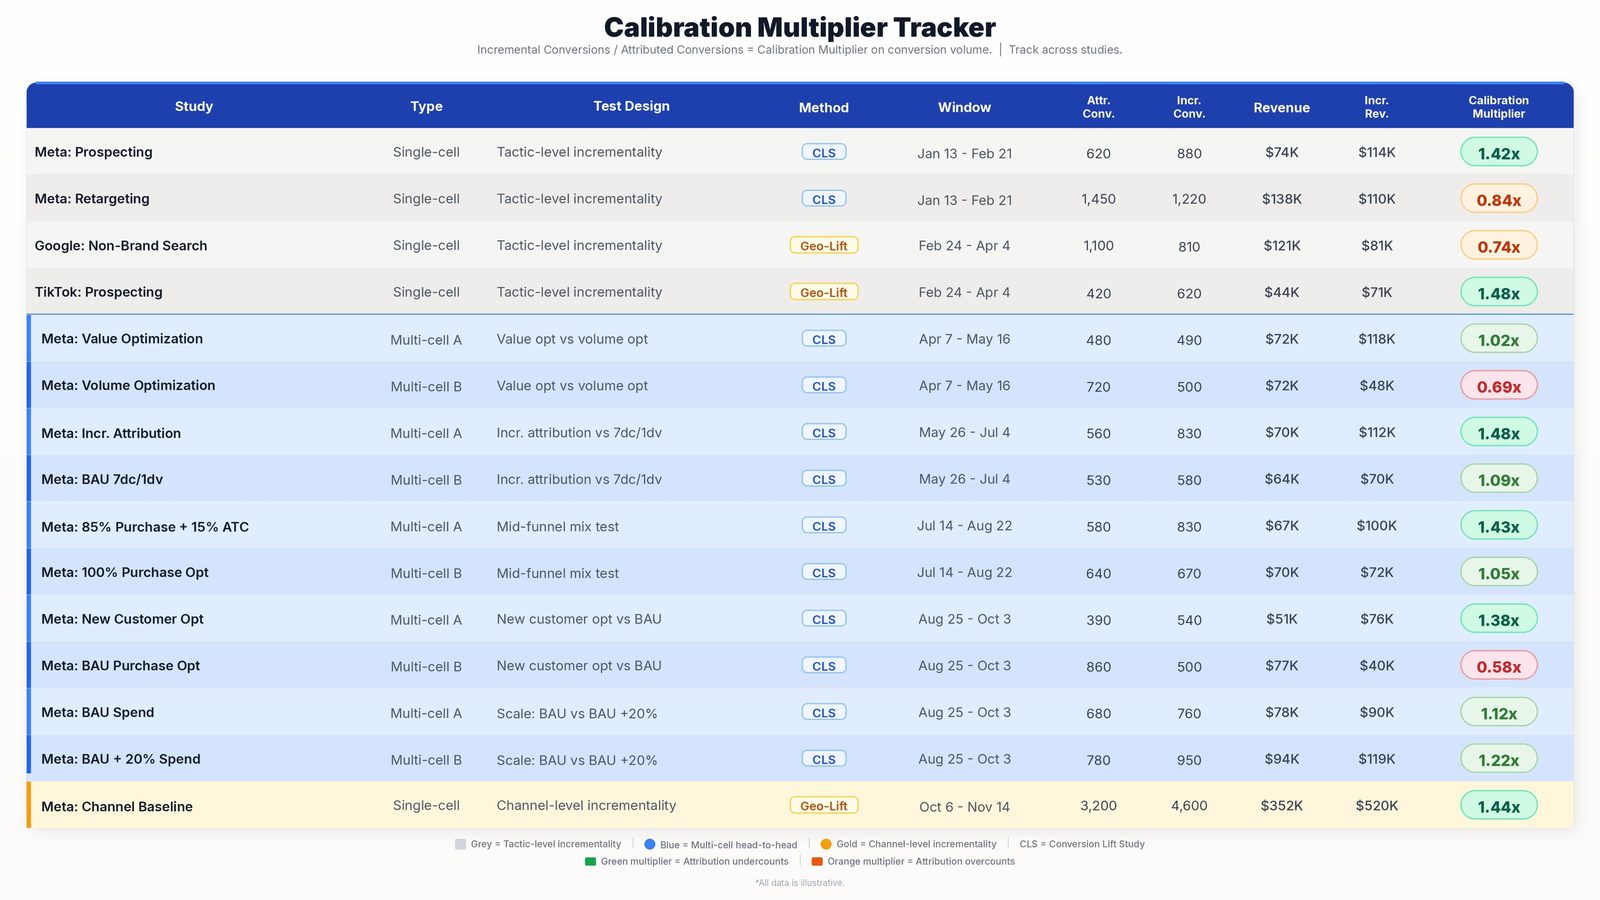Click Google: Non-Brand Search row title
Image resolution: width=1600 pixels, height=900 pixels.
[121, 246]
